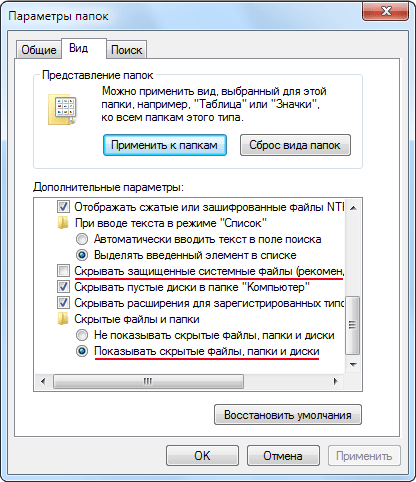
Task: Uncheck Отображать сжатые или зашифрованные файлы
Action: coord(63,207)
